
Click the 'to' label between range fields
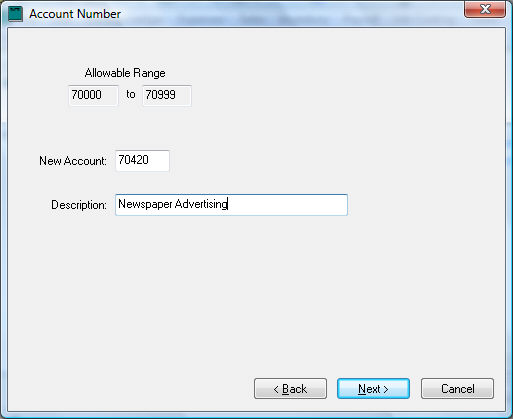coord(131,94)
